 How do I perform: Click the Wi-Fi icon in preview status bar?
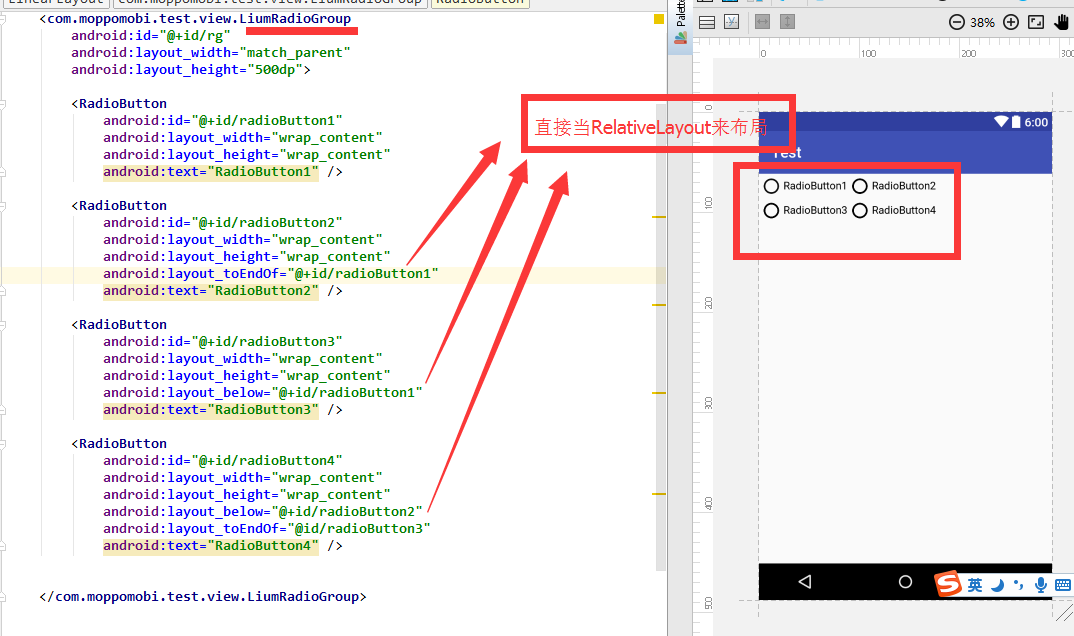[x=1001, y=122]
